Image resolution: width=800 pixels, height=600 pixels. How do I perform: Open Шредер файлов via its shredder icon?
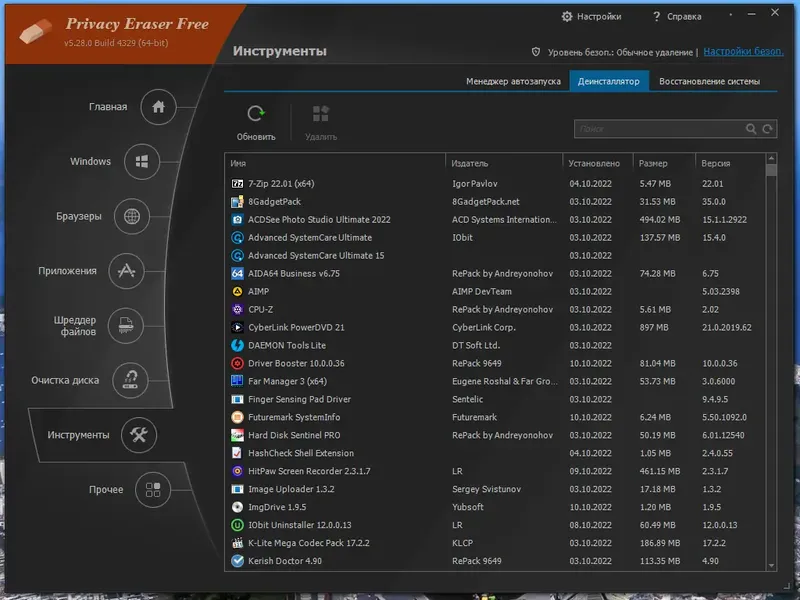pos(124,325)
